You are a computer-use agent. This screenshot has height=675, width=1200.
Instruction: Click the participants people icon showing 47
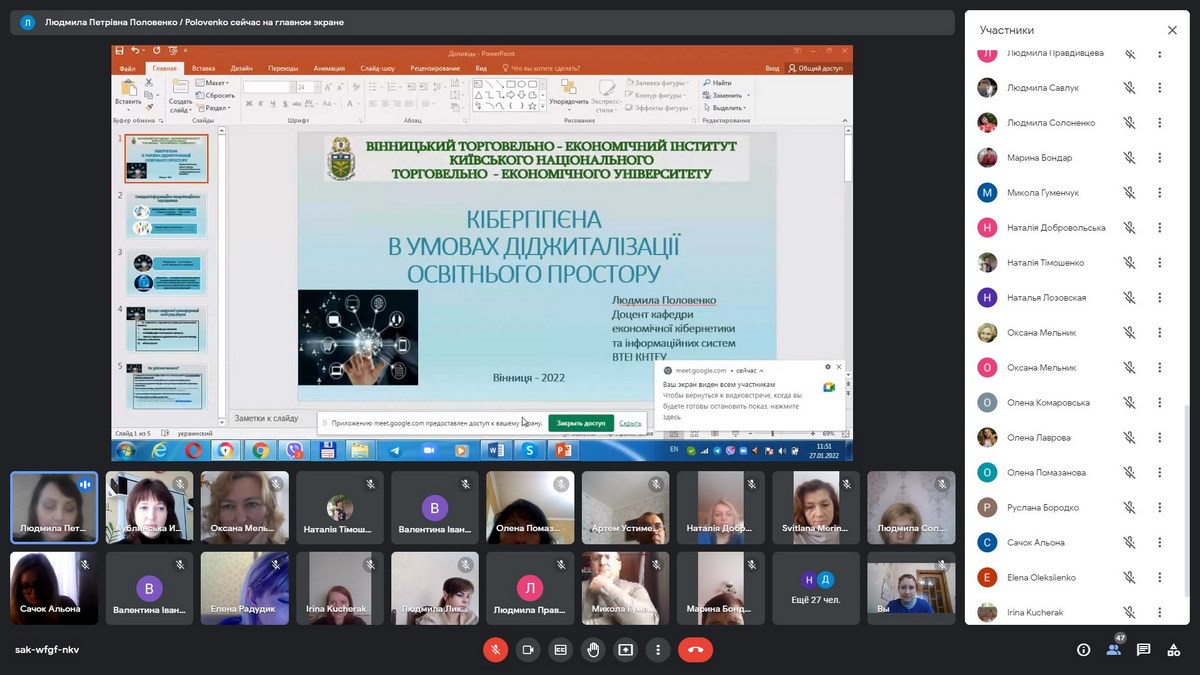click(x=1113, y=650)
